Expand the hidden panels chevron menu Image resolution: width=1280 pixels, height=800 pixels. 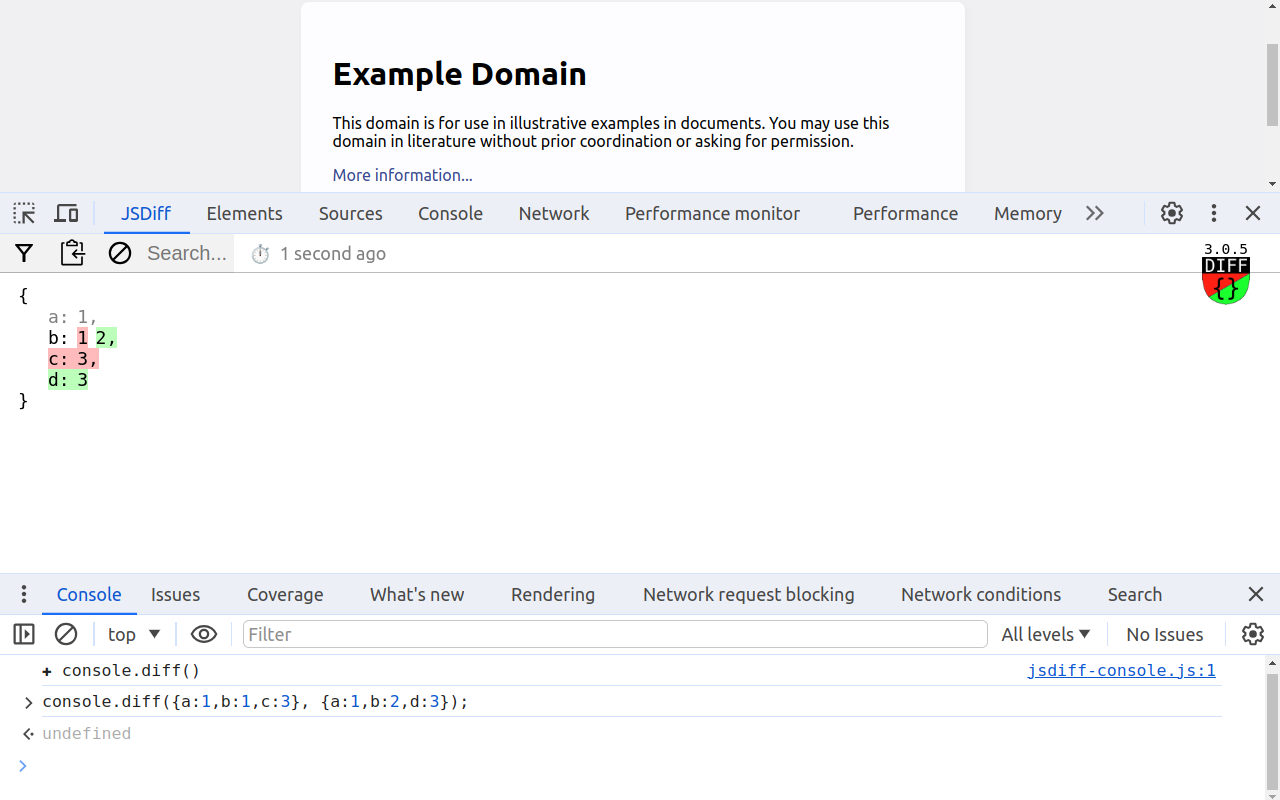(1095, 213)
